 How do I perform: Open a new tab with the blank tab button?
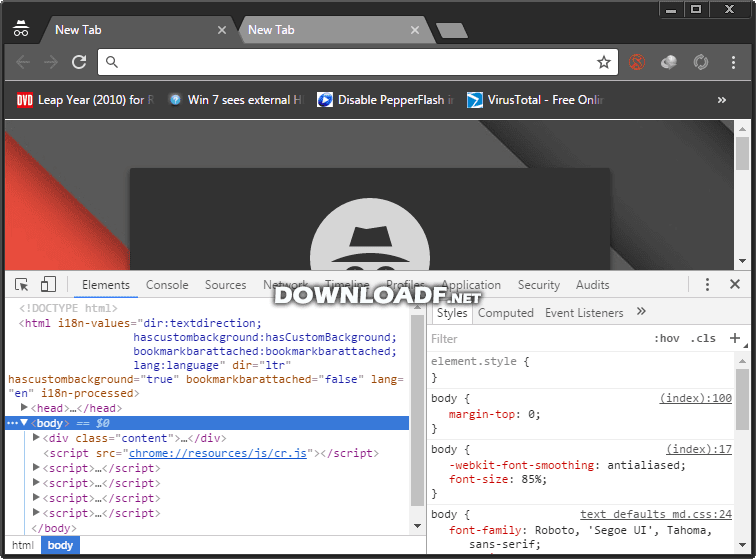point(452,30)
